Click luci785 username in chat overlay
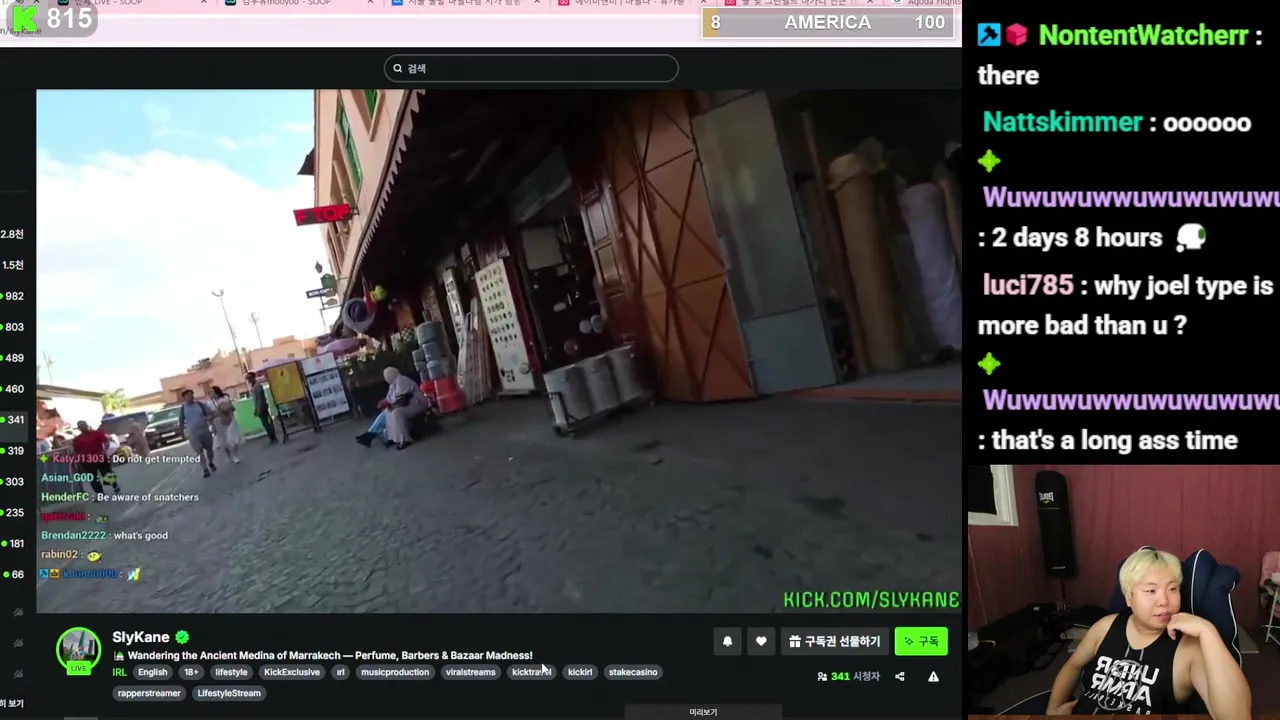The image size is (1280, 720). (1028, 285)
